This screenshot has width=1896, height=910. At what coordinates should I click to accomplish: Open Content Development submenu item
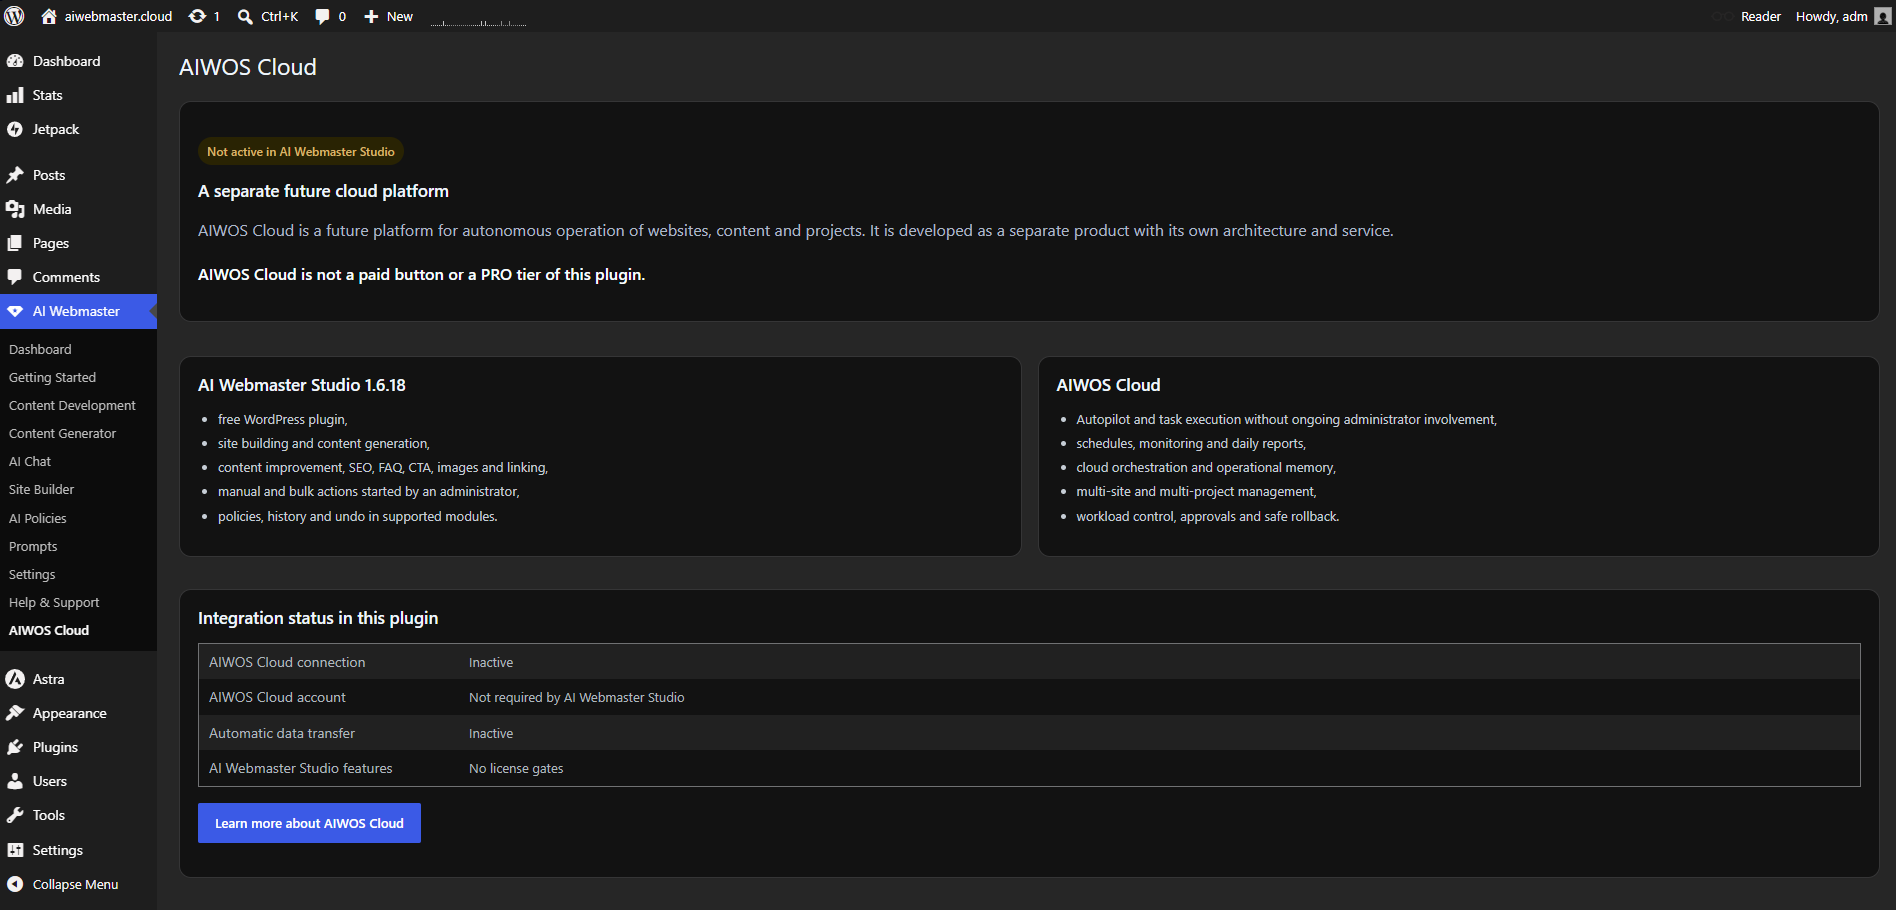[x=72, y=405]
